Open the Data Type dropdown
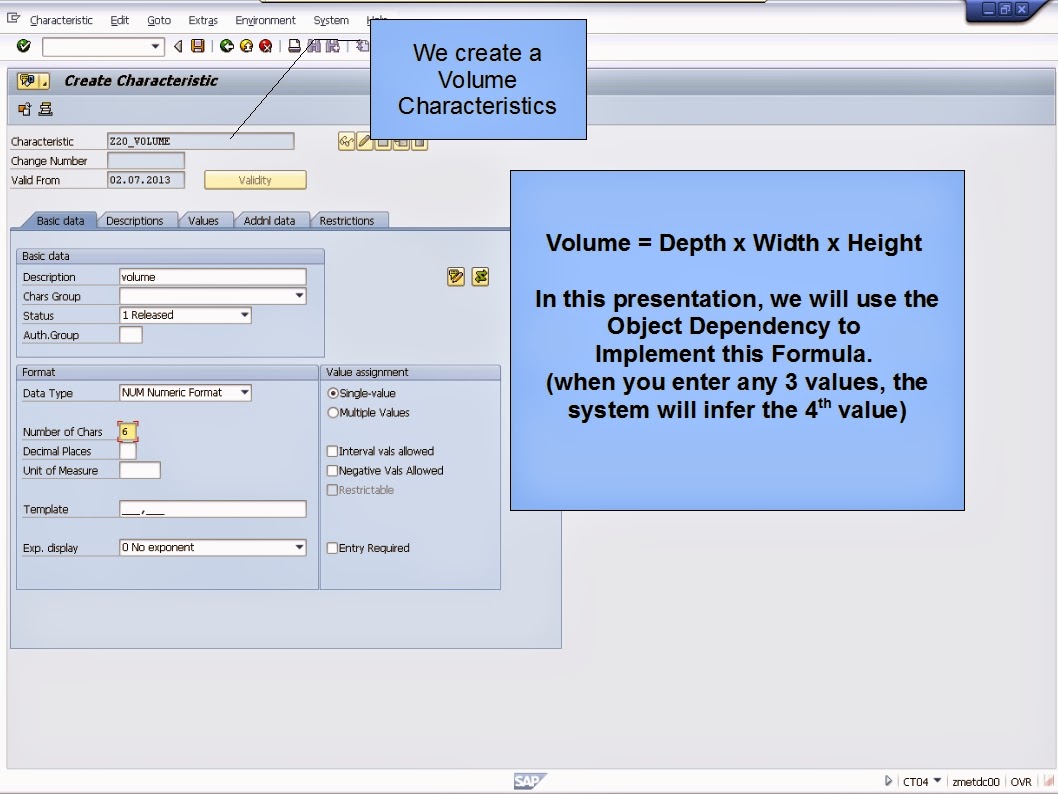 [244, 392]
